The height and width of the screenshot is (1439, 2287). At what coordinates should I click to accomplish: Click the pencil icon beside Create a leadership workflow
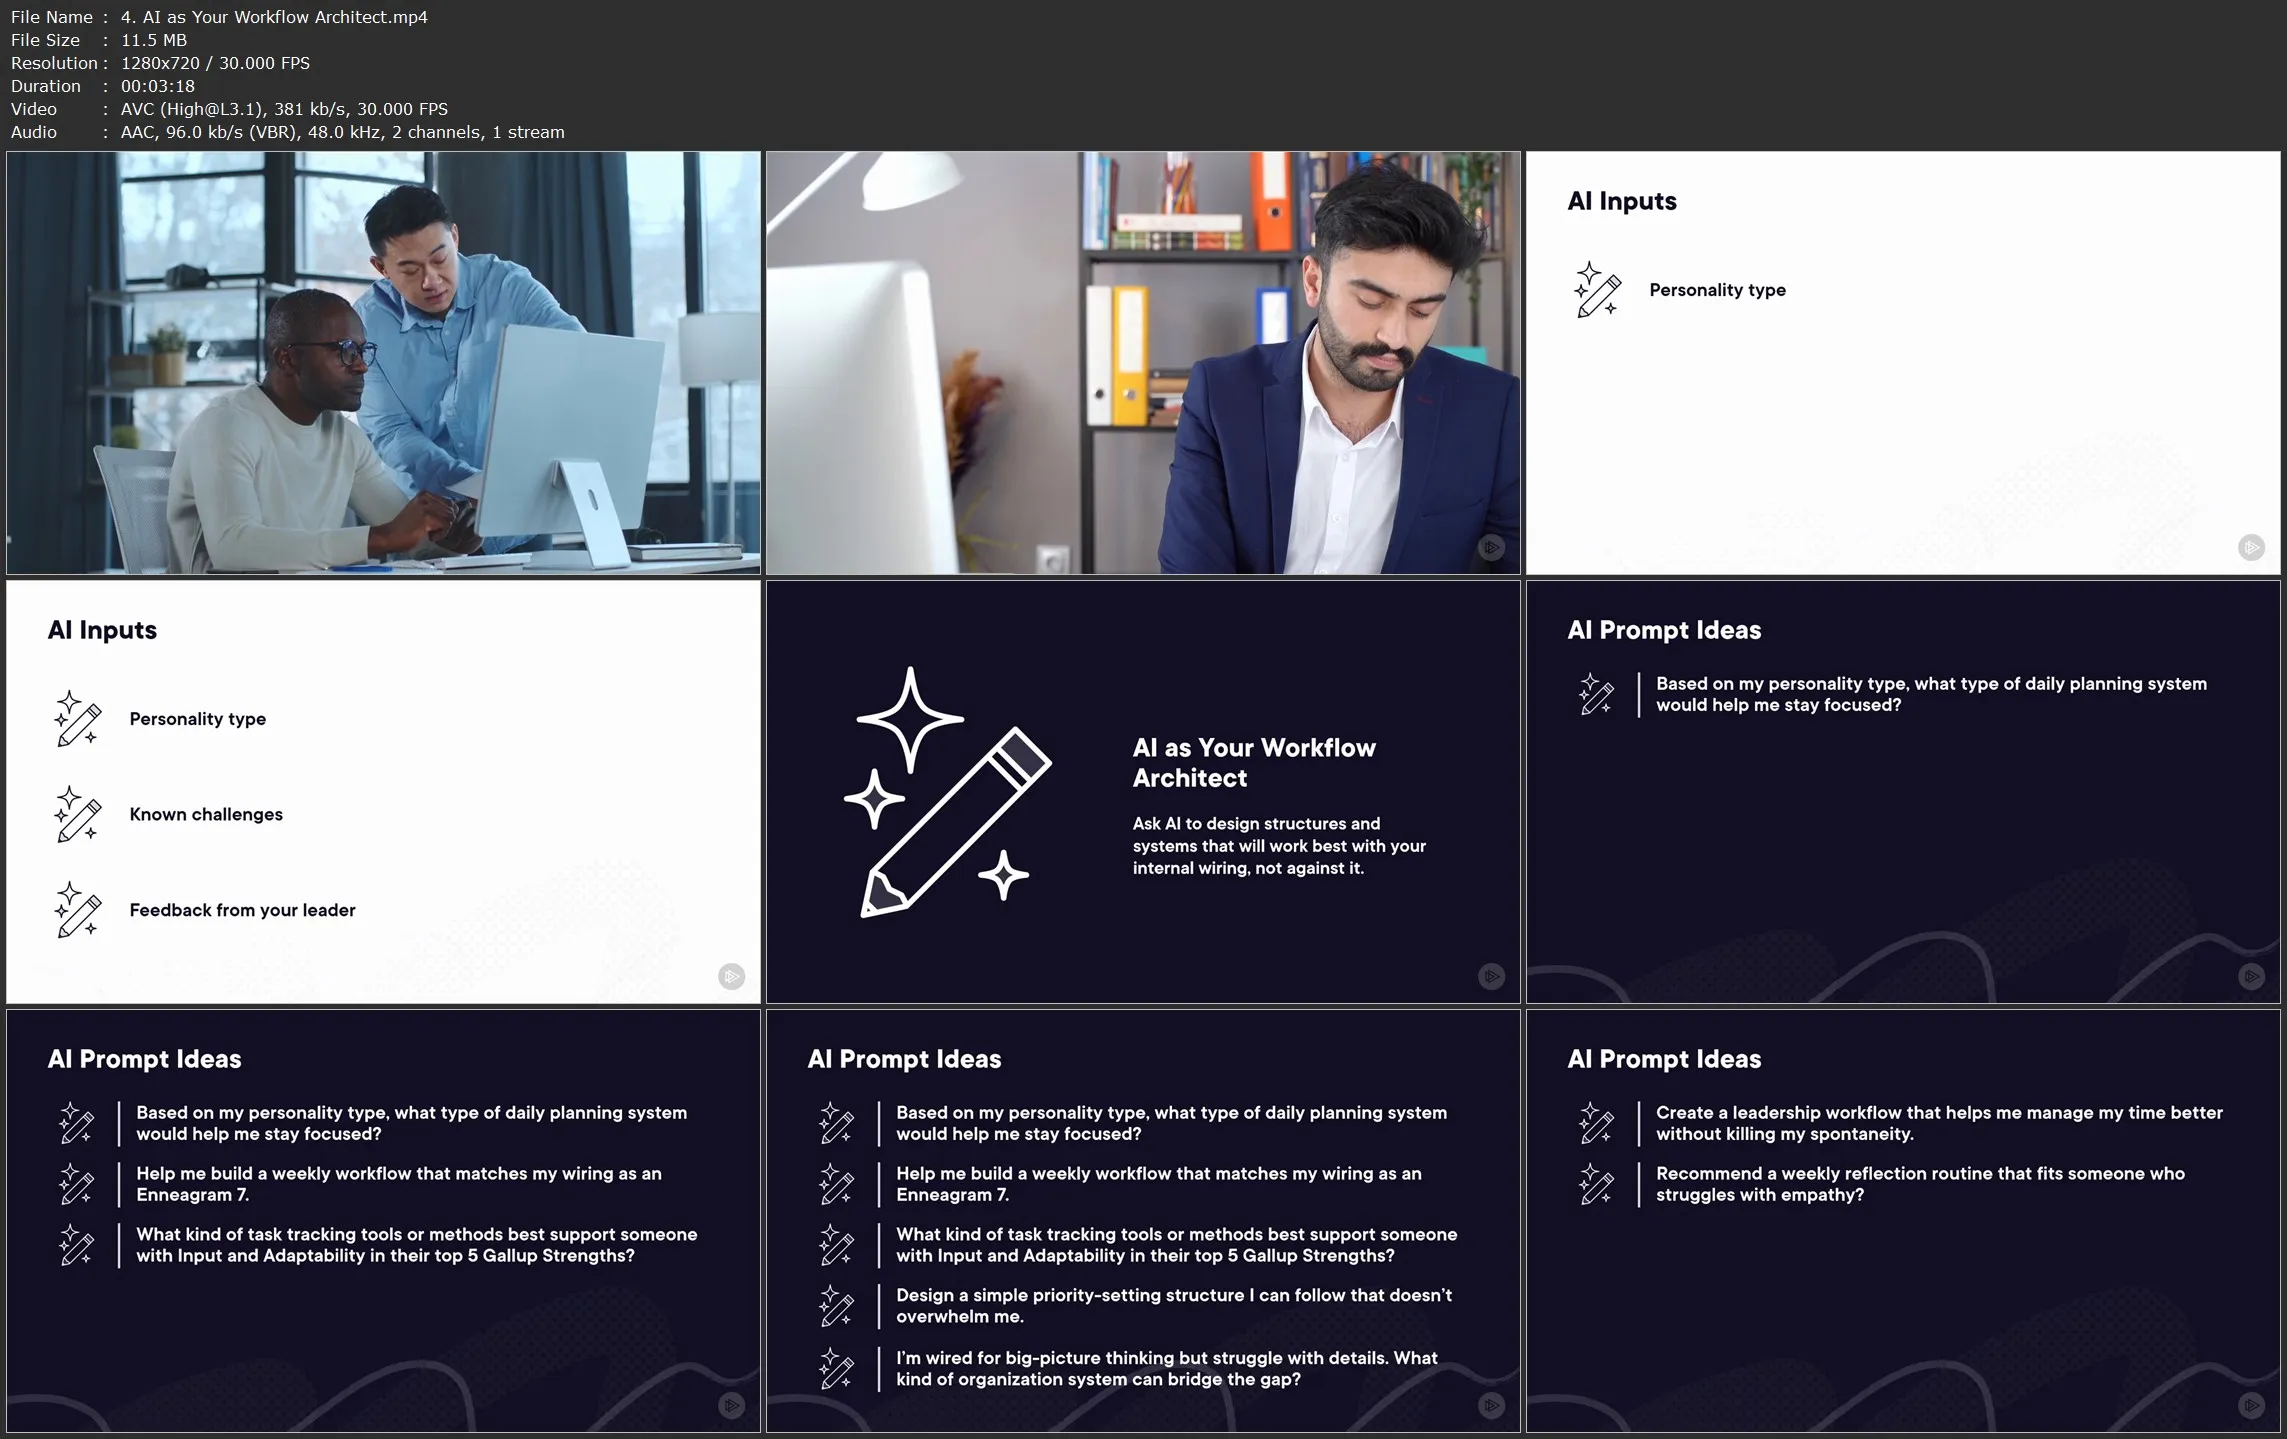[1596, 1123]
